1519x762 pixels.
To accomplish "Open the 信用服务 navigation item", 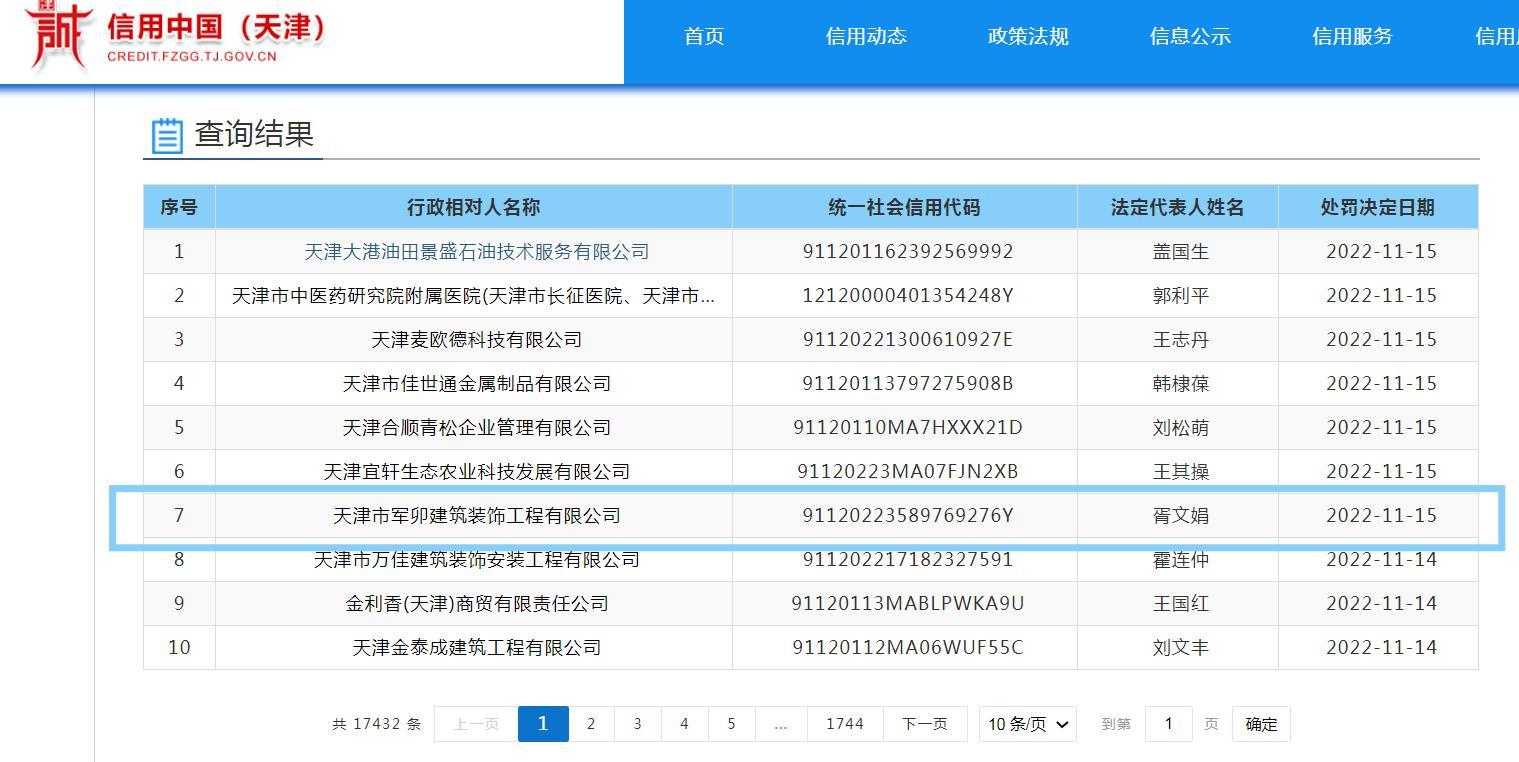I will 1352,37.
